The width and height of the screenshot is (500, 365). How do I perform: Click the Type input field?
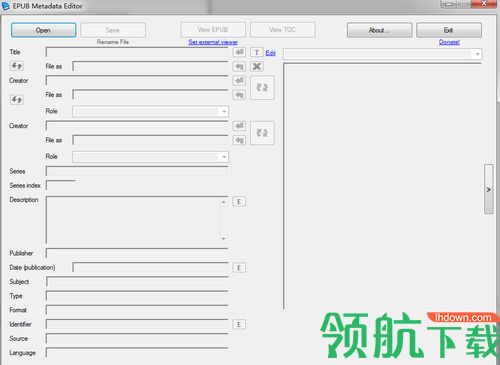tap(137, 296)
